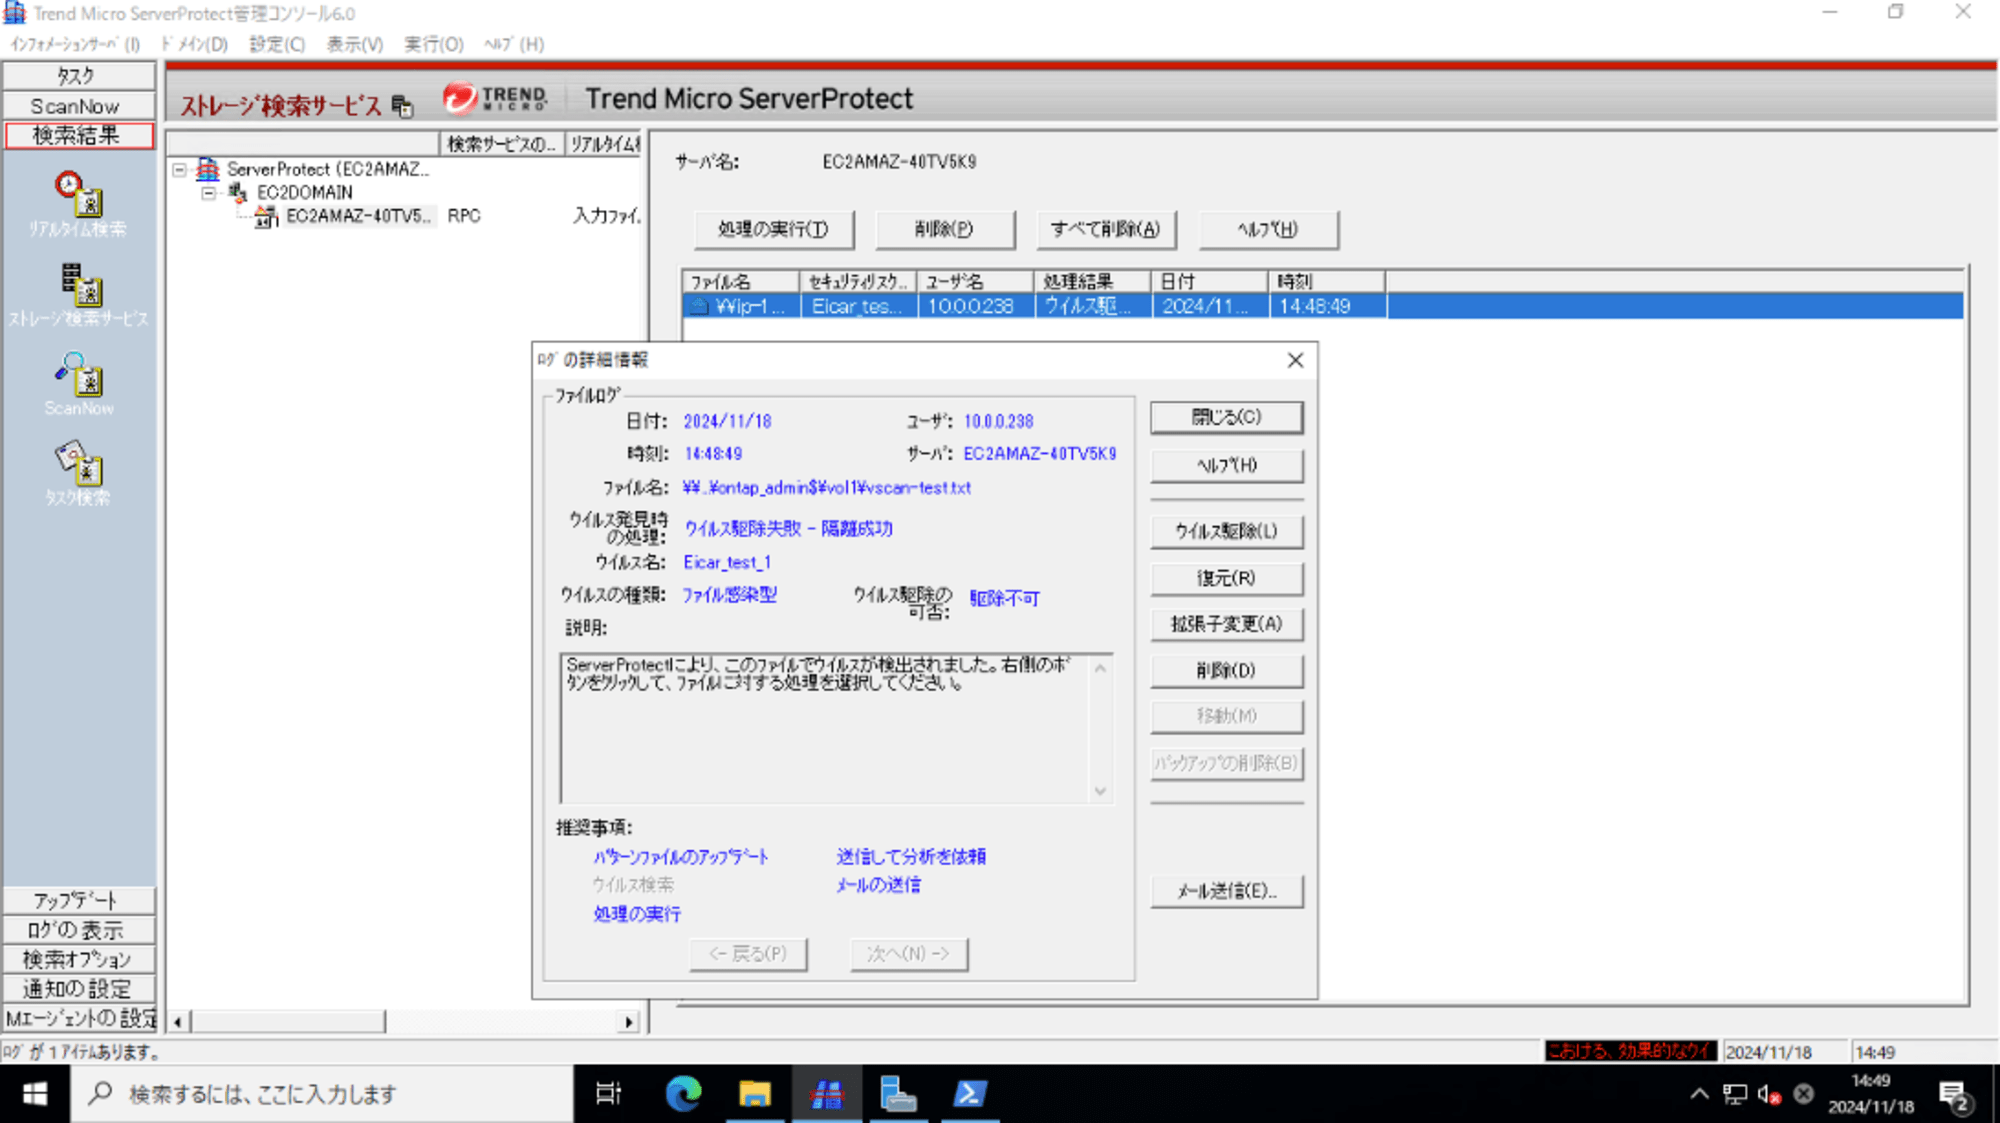Image resolution: width=2000 pixels, height=1123 pixels.
Task: Collapse the EC2DOMAIN tree node
Action: (208, 193)
